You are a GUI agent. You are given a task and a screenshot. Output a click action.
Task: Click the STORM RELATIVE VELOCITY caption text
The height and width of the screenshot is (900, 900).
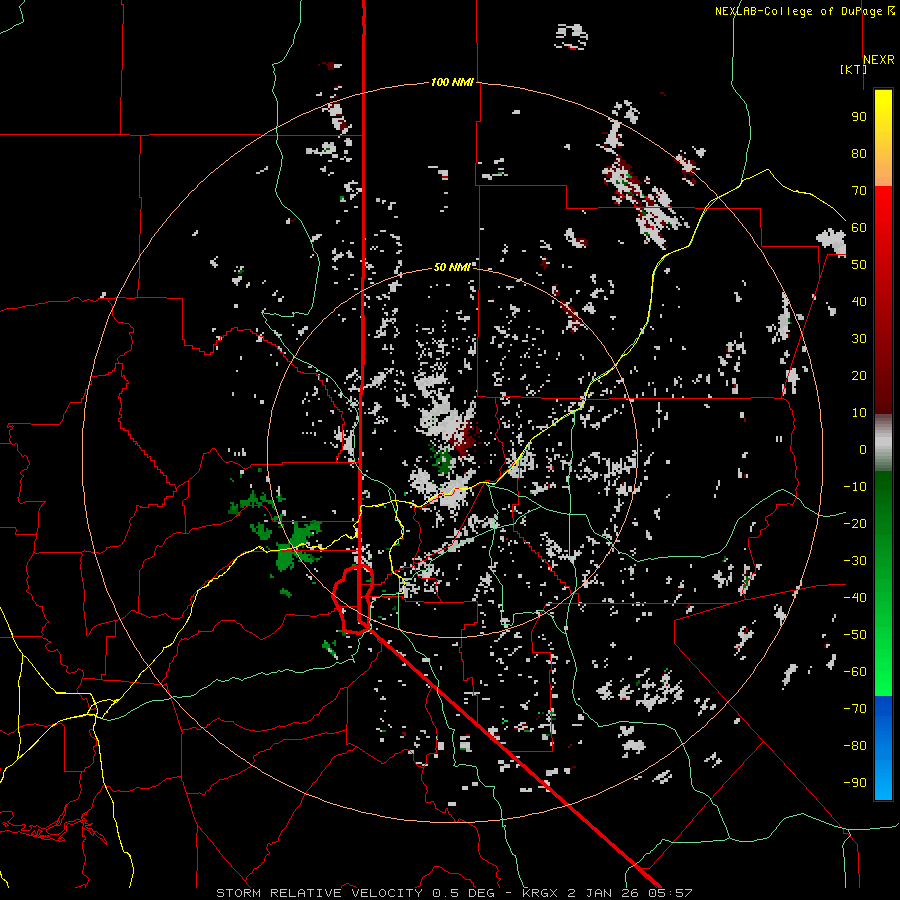pos(319,893)
